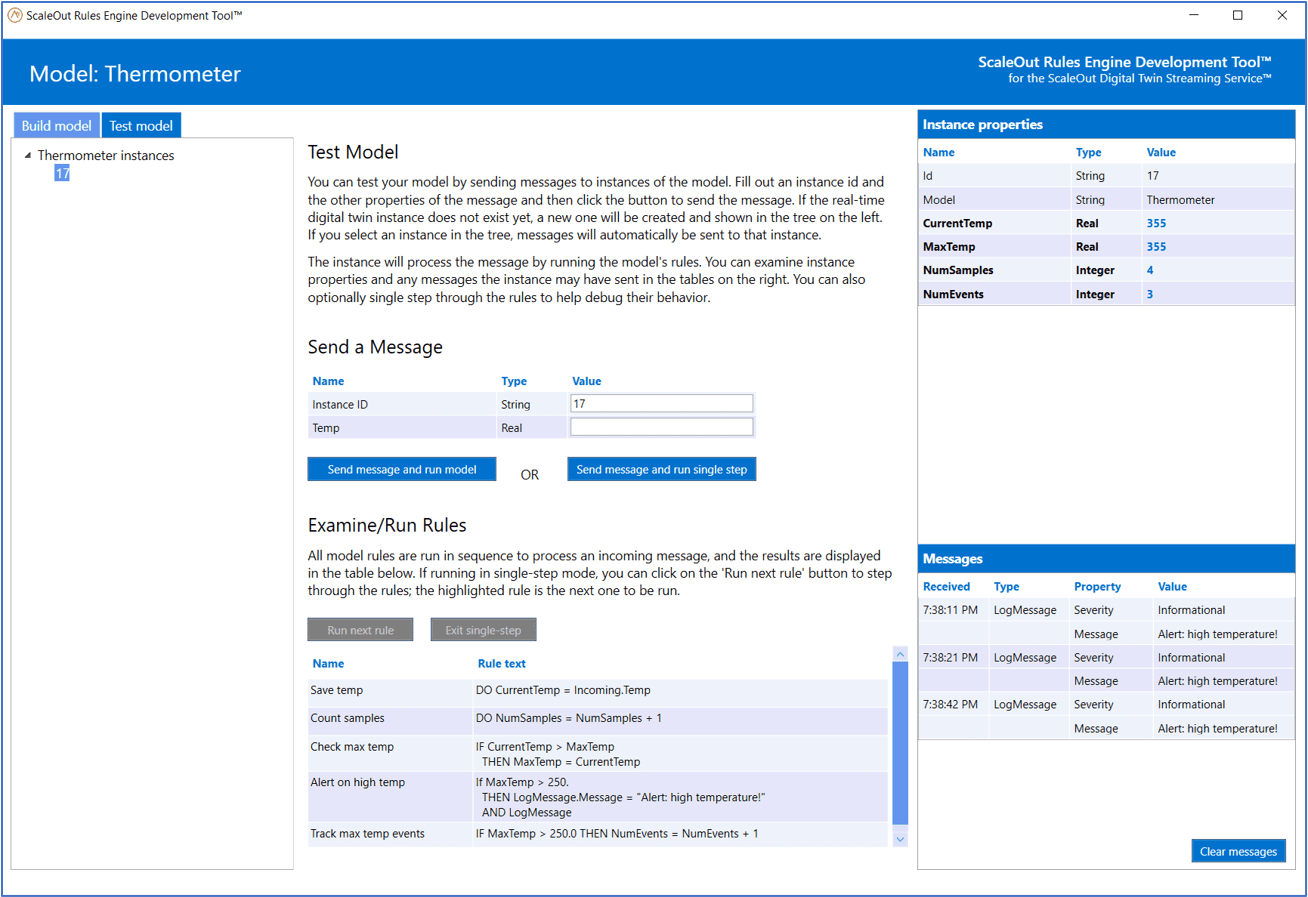Select the Count samples rule row

(597, 719)
